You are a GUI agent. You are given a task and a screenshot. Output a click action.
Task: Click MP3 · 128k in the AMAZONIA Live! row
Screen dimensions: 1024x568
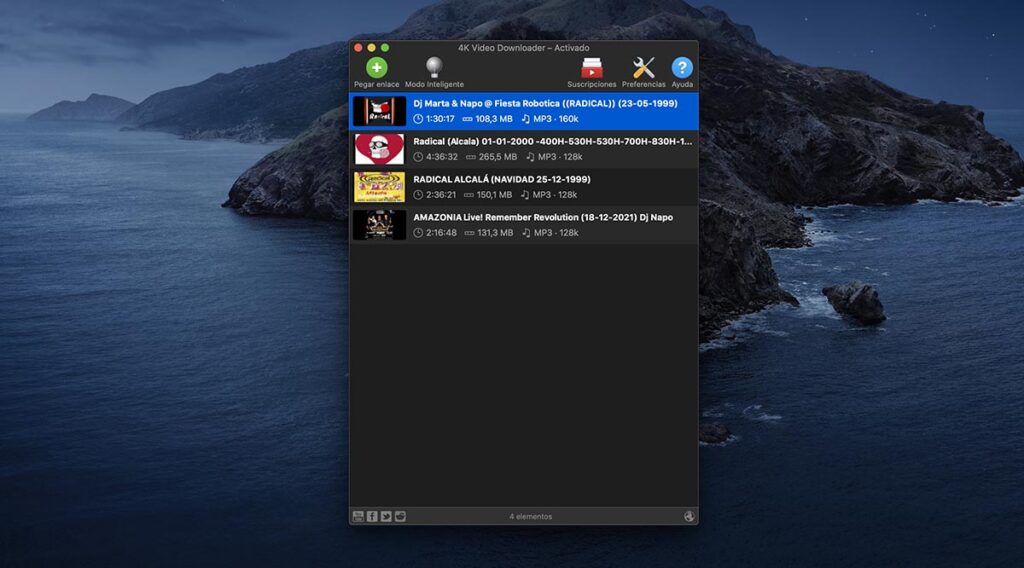pyautogui.click(x=556, y=232)
